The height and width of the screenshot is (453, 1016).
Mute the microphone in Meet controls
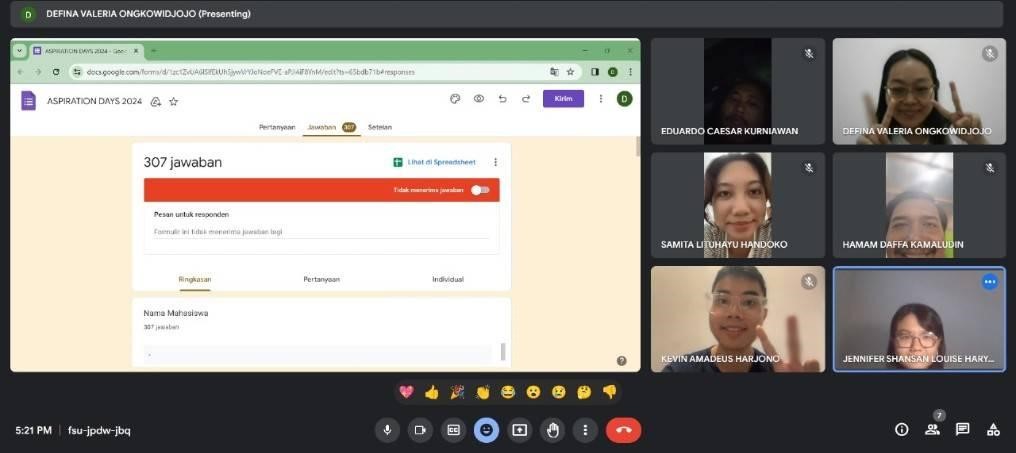coord(387,430)
